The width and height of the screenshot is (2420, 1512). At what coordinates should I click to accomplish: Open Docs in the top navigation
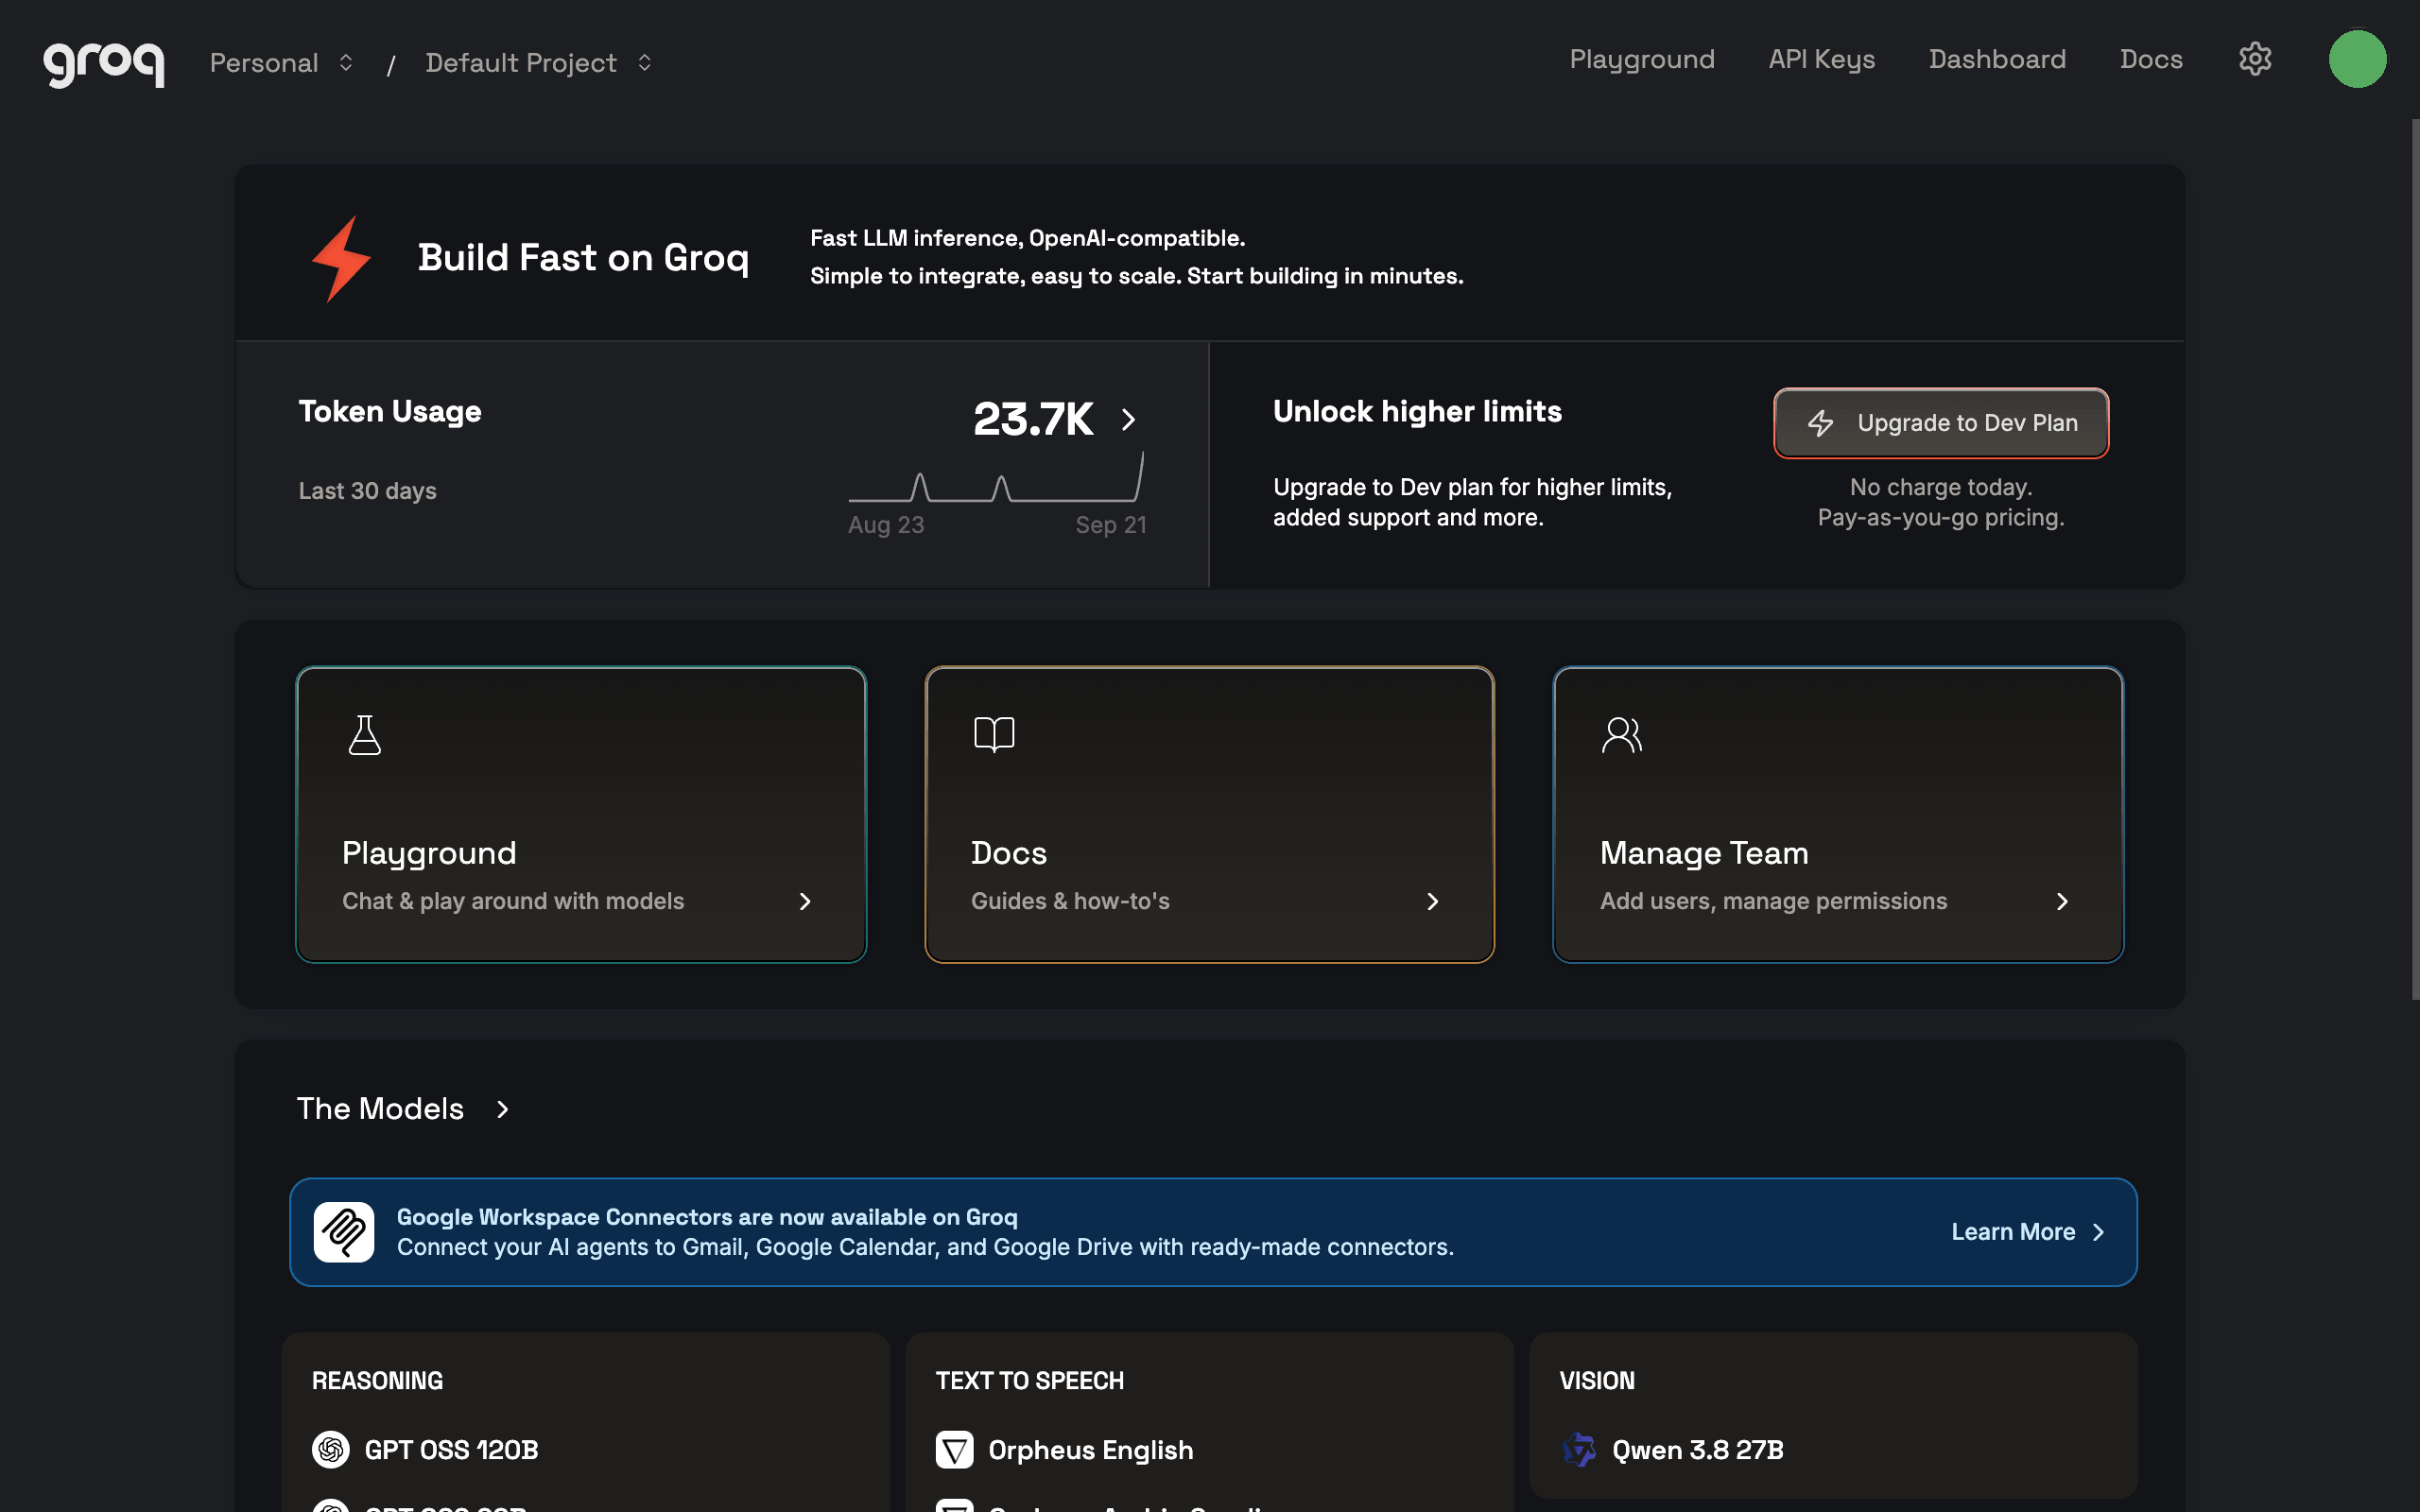(x=2151, y=59)
